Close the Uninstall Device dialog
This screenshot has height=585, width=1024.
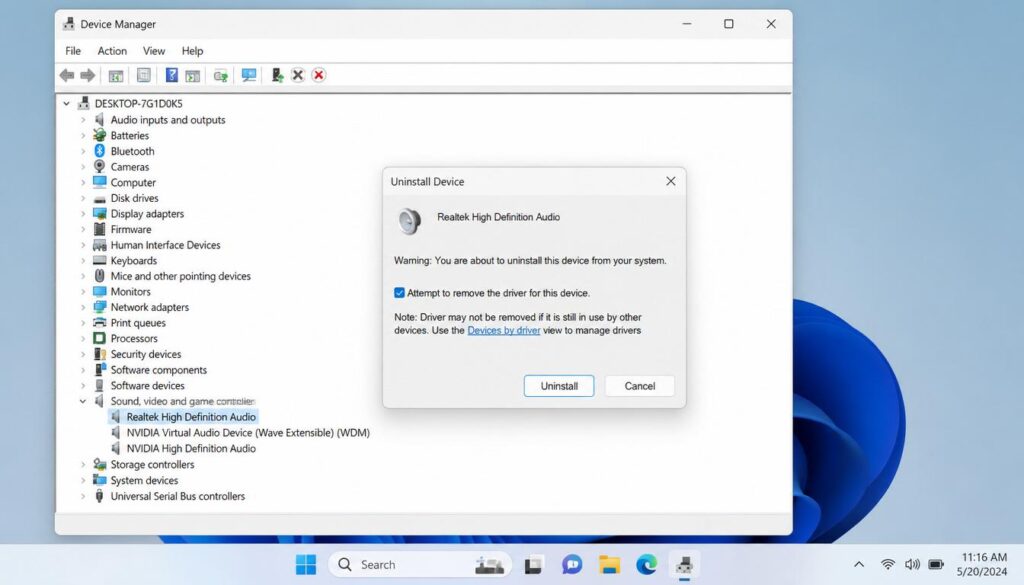(671, 182)
